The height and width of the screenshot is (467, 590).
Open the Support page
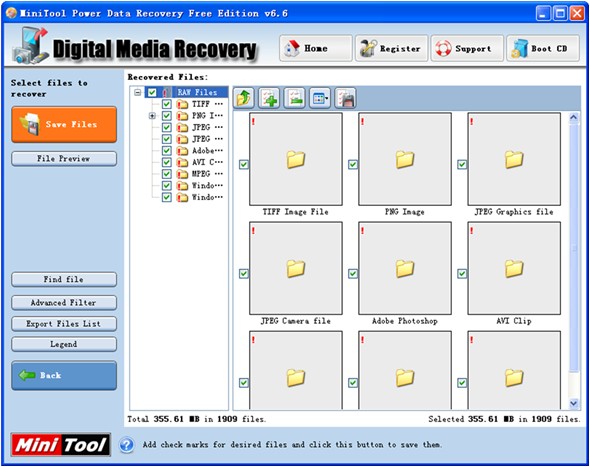coord(467,48)
